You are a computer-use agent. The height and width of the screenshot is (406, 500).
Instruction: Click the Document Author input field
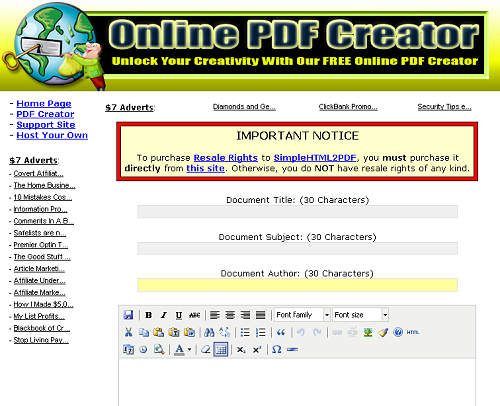pyautogui.click(x=297, y=285)
